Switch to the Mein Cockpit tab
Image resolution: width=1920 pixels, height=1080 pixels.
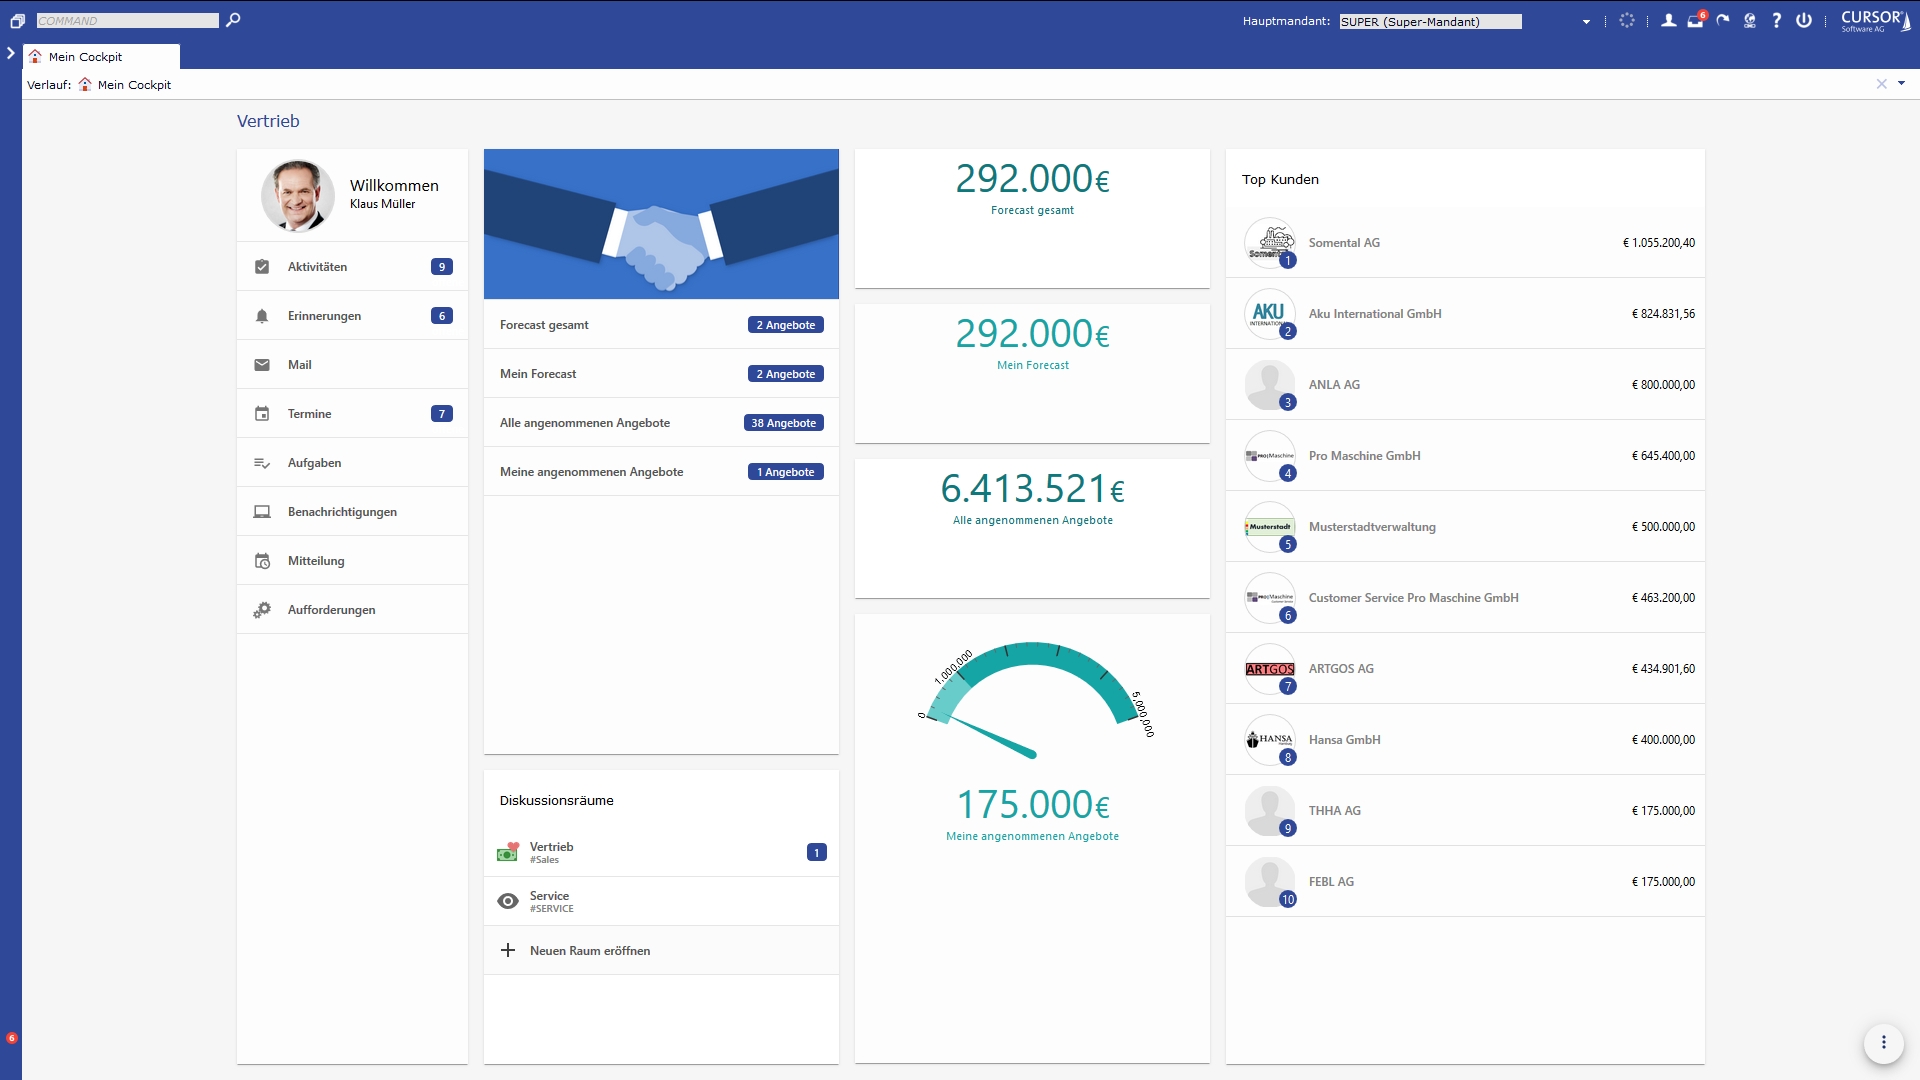pos(100,57)
